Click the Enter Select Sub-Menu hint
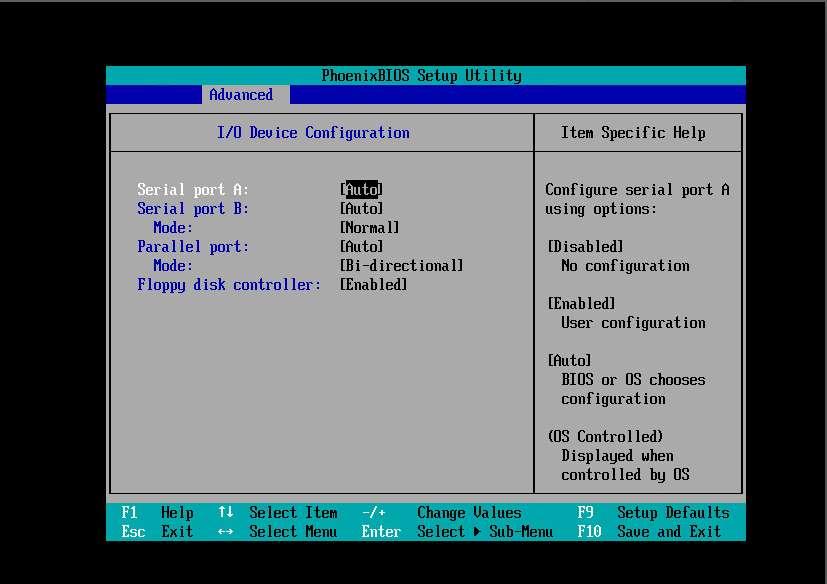 [457, 531]
